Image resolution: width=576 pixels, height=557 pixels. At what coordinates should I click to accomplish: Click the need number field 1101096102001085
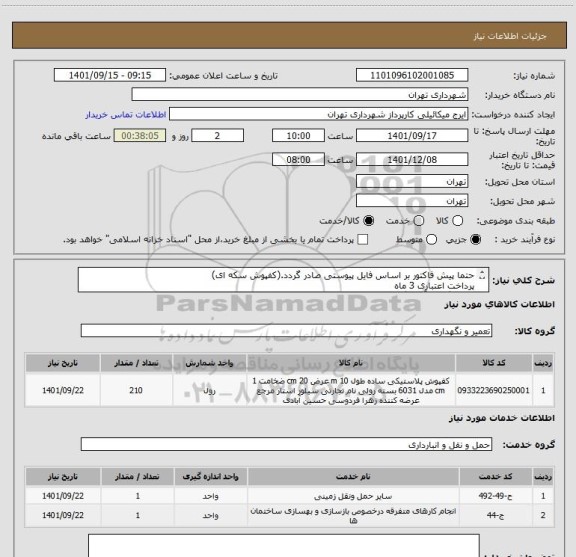click(x=412, y=75)
